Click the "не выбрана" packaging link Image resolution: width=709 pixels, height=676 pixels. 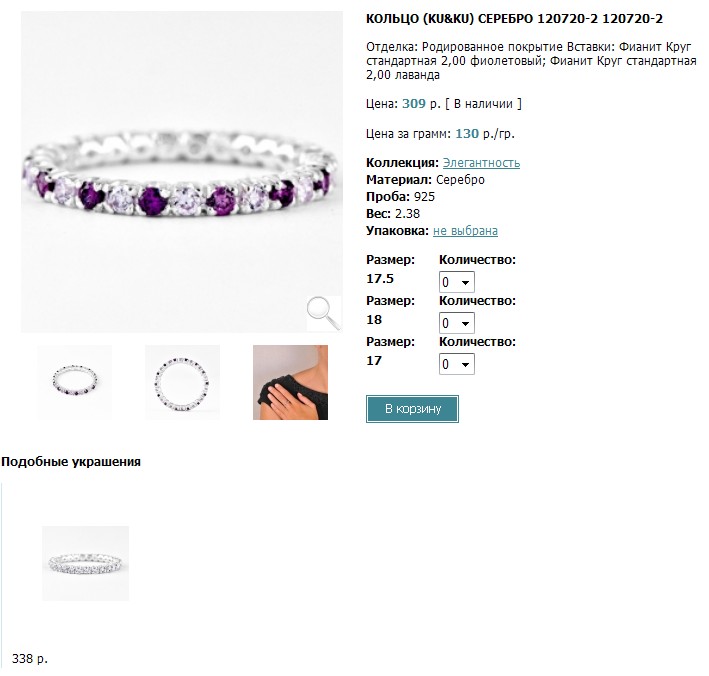pyautogui.click(x=465, y=231)
